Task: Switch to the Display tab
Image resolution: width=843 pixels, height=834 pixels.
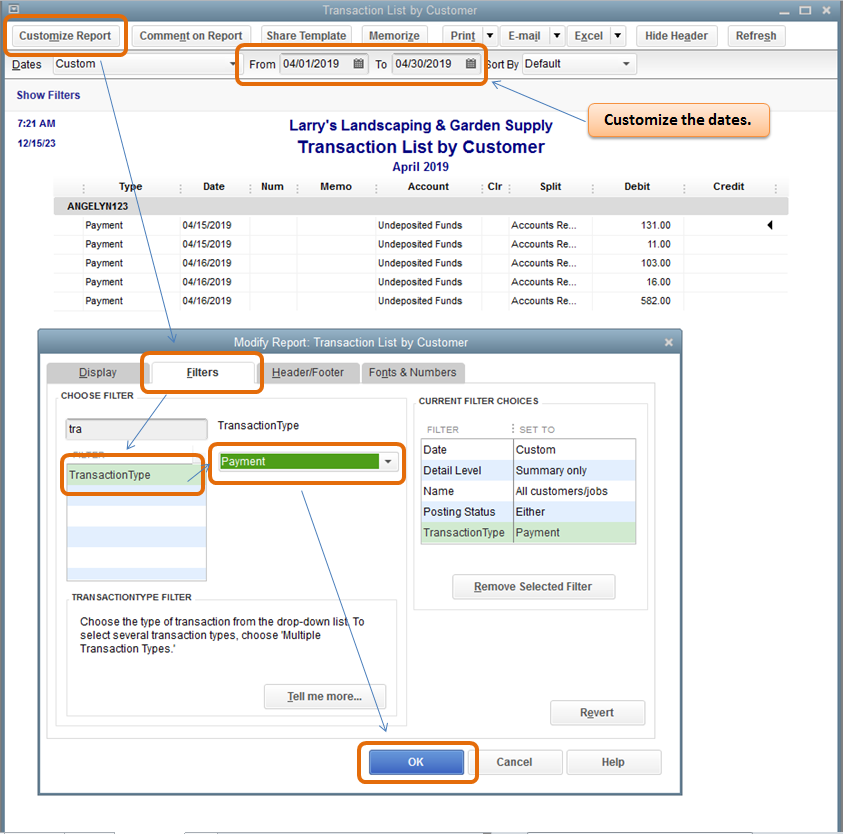Action: pyautogui.click(x=97, y=373)
